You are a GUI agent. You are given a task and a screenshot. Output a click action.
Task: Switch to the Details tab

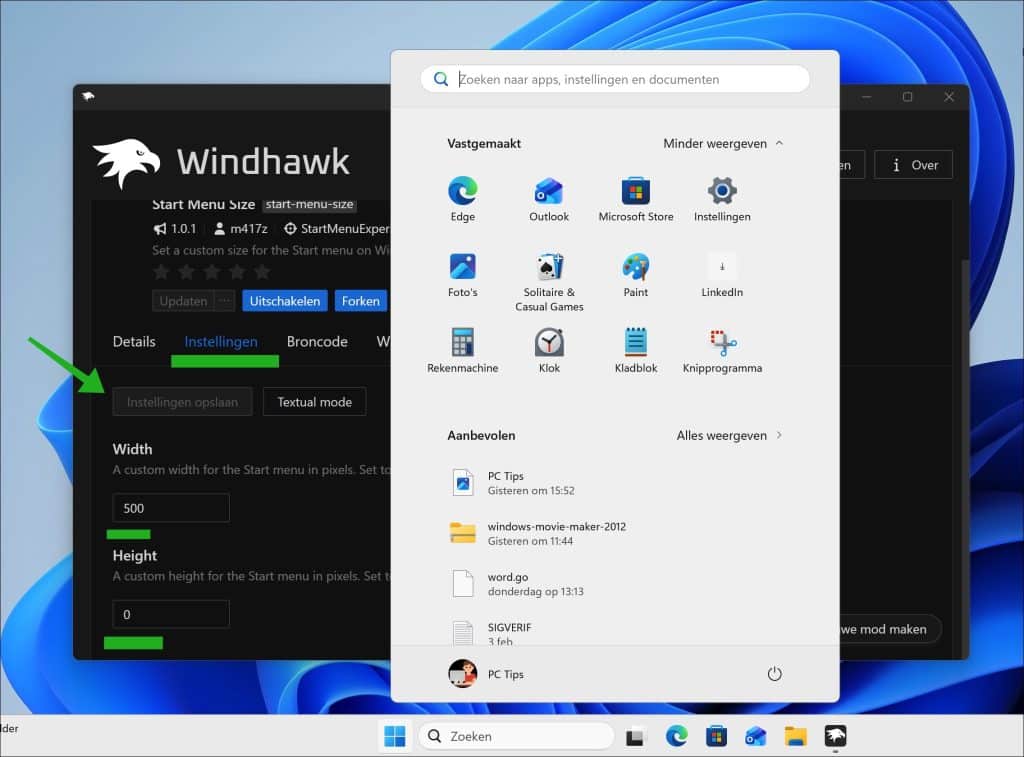[133, 341]
